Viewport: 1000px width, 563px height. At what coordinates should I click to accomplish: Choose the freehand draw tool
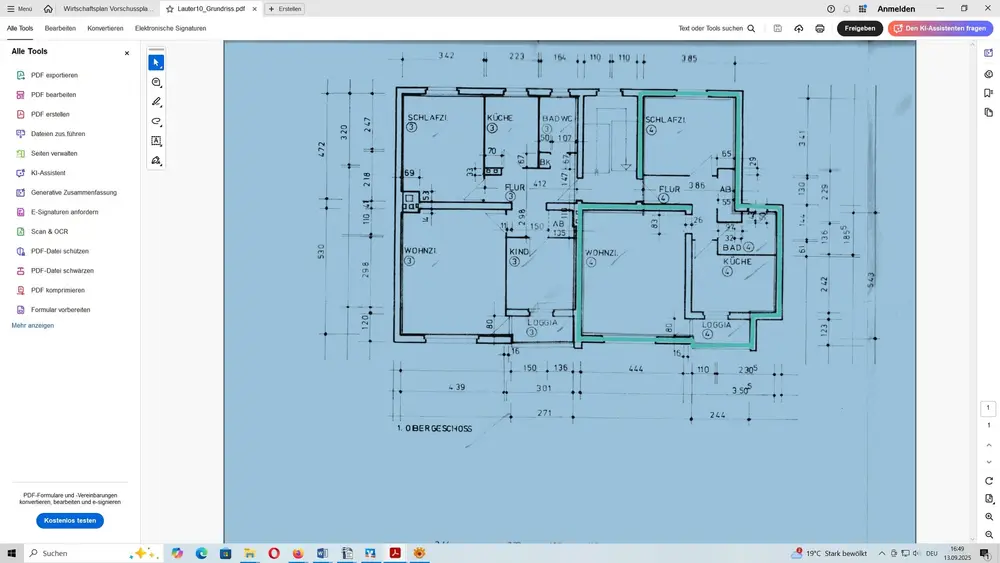[x=156, y=121]
